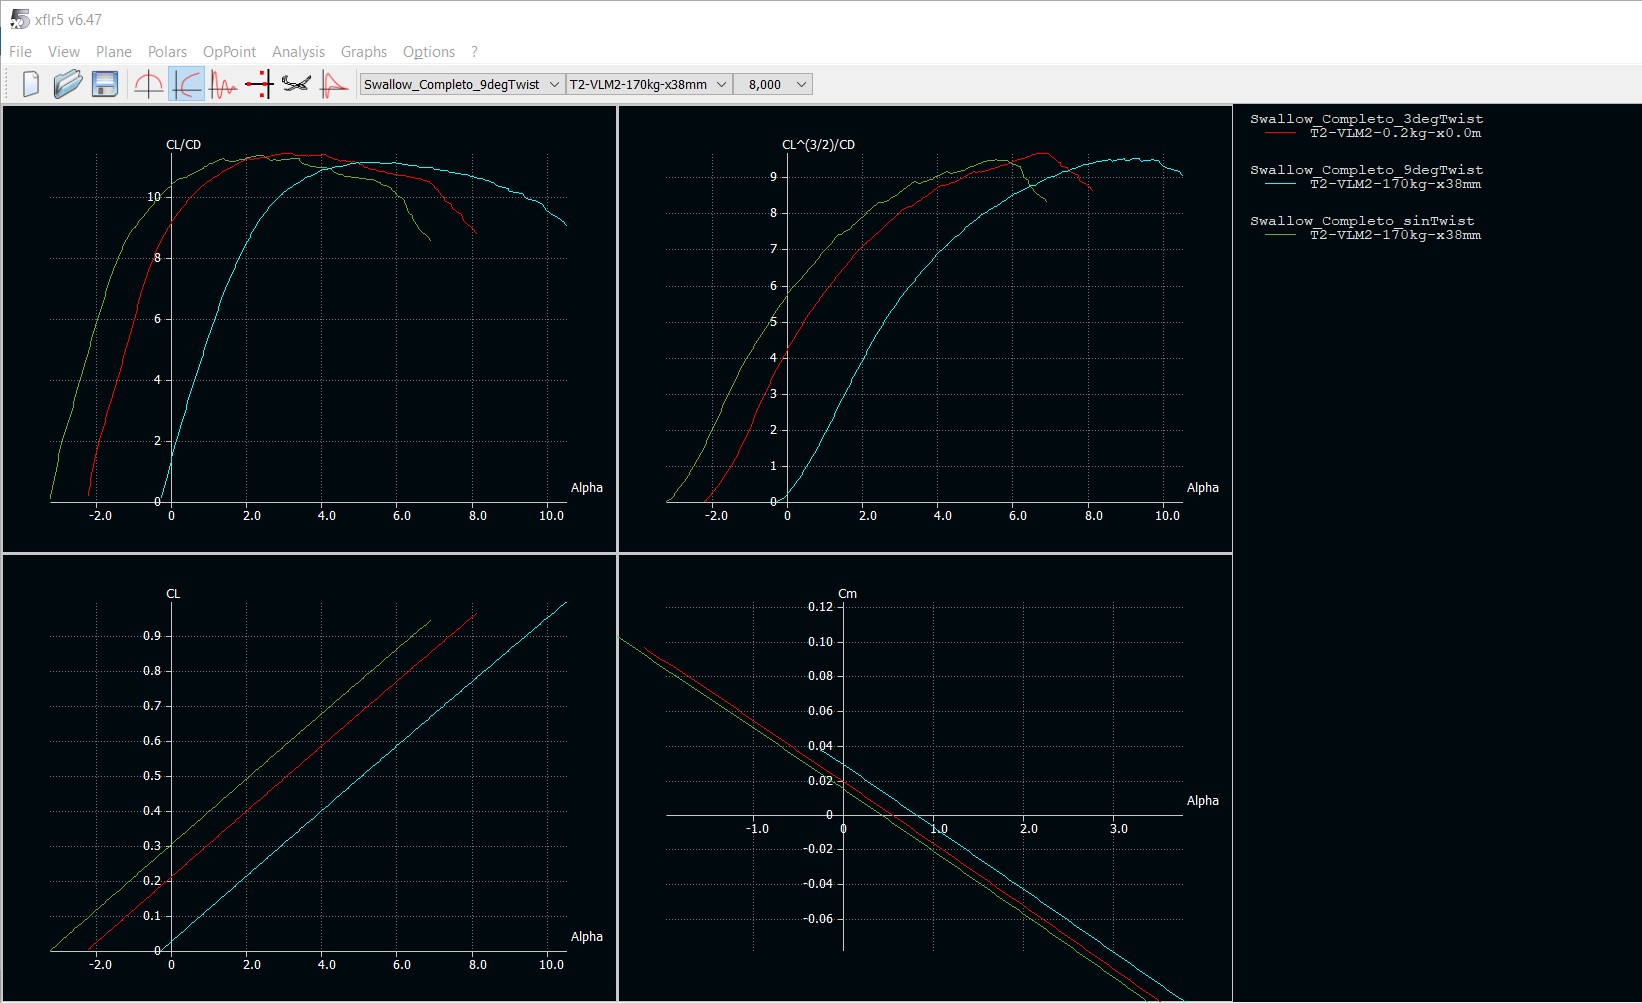The height and width of the screenshot is (1003, 1642).
Task: Open the root locus view icon
Action: (259, 85)
